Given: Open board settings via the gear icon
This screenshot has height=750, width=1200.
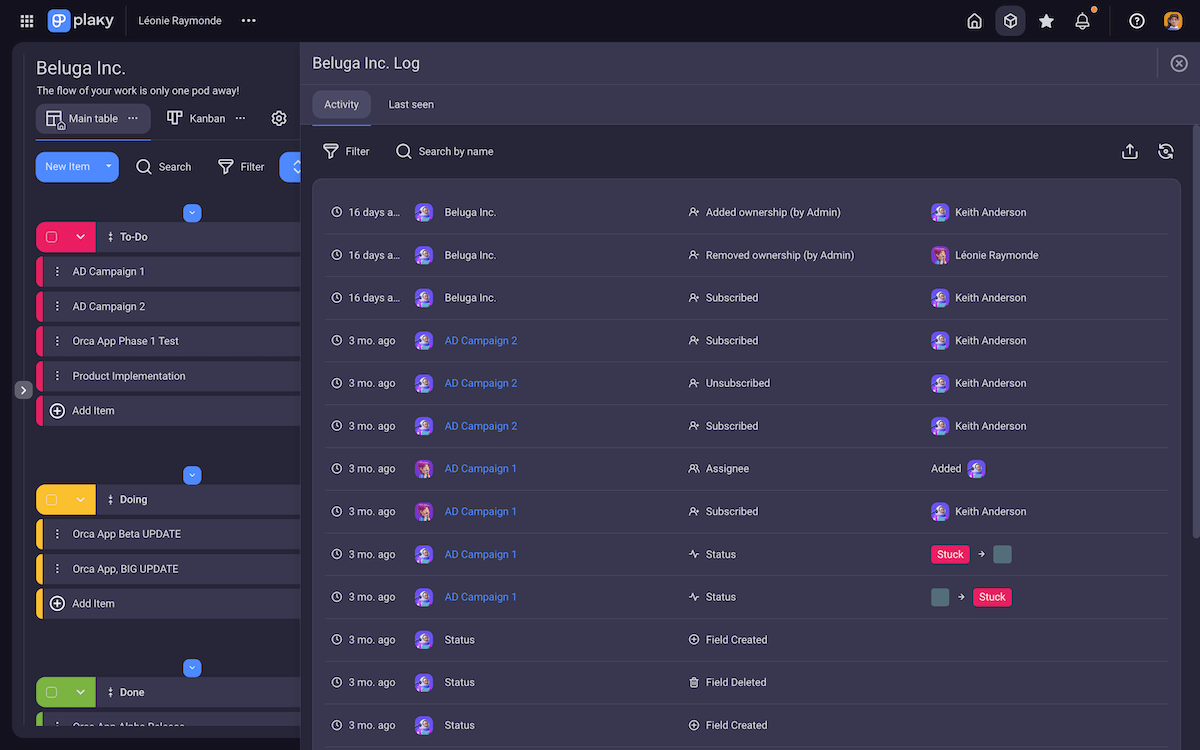Looking at the screenshot, I should [x=278, y=117].
